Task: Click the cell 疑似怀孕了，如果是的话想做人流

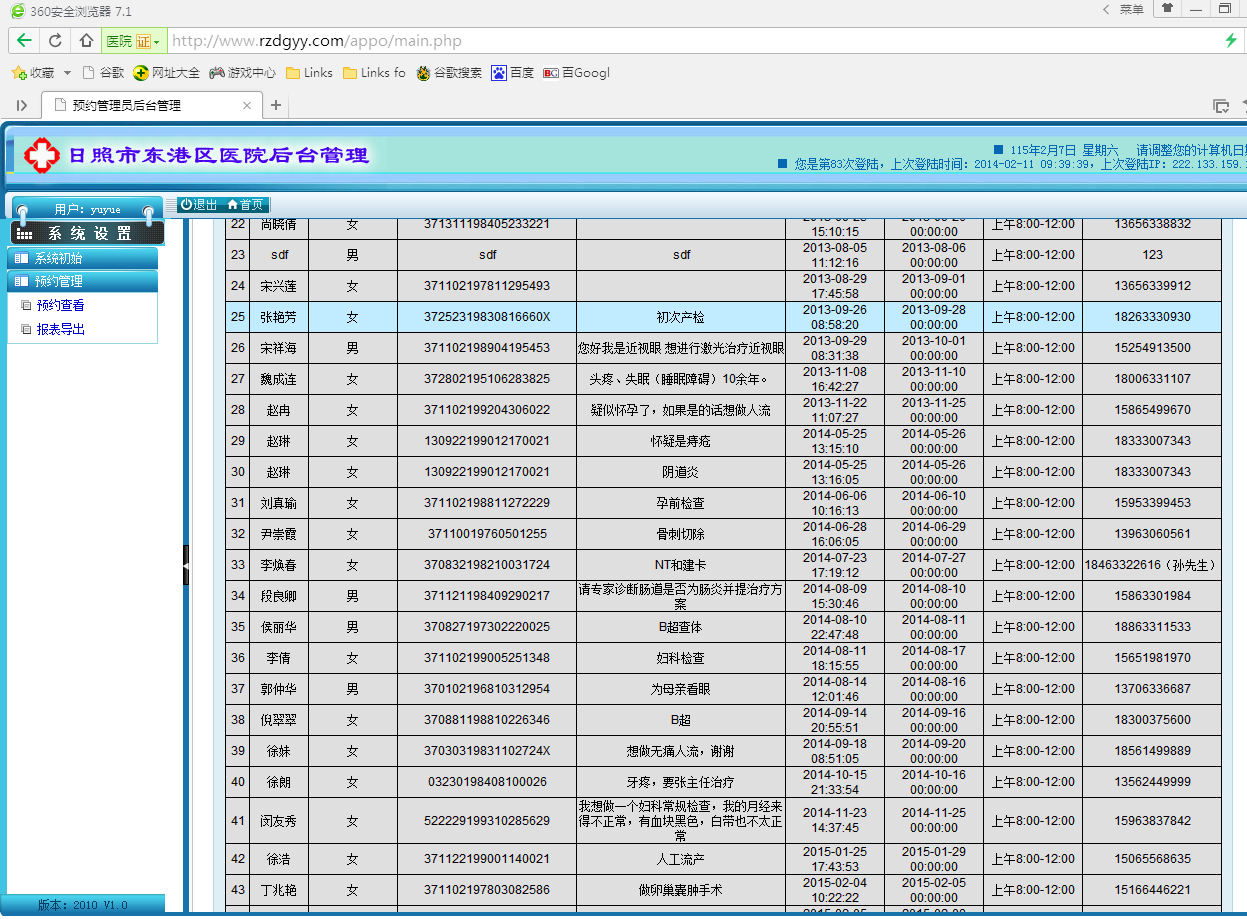Action: click(681, 410)
